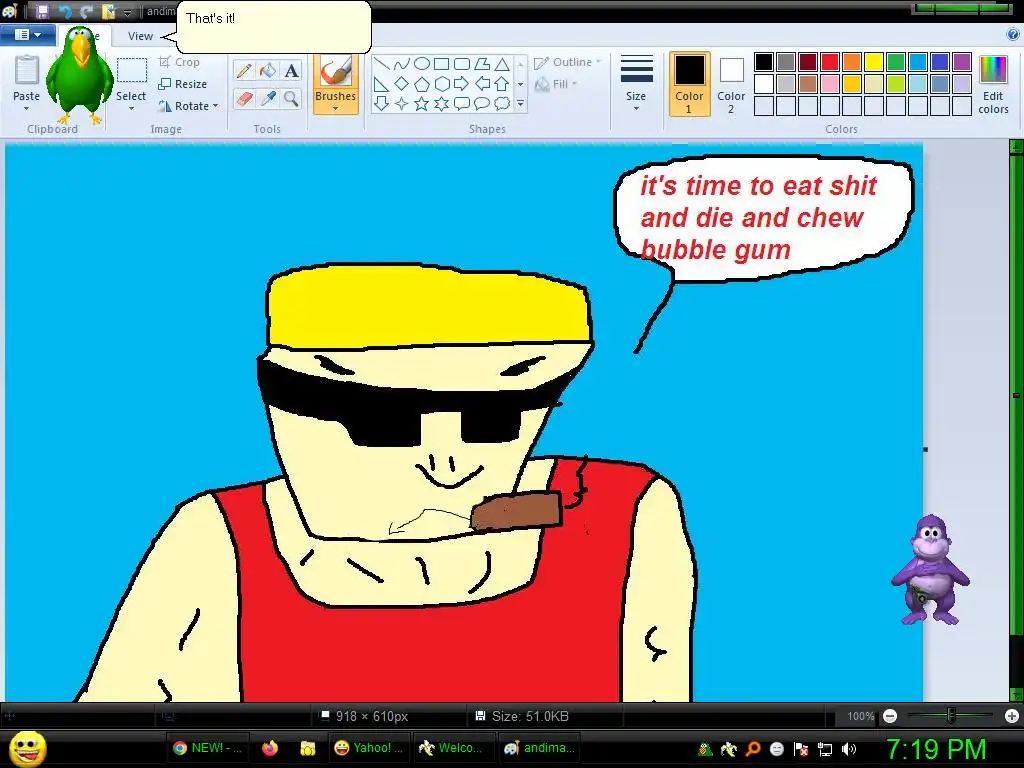Open the Size line thickness dropdown
This screenshot has height=768, width=1024.
[636, 84]
